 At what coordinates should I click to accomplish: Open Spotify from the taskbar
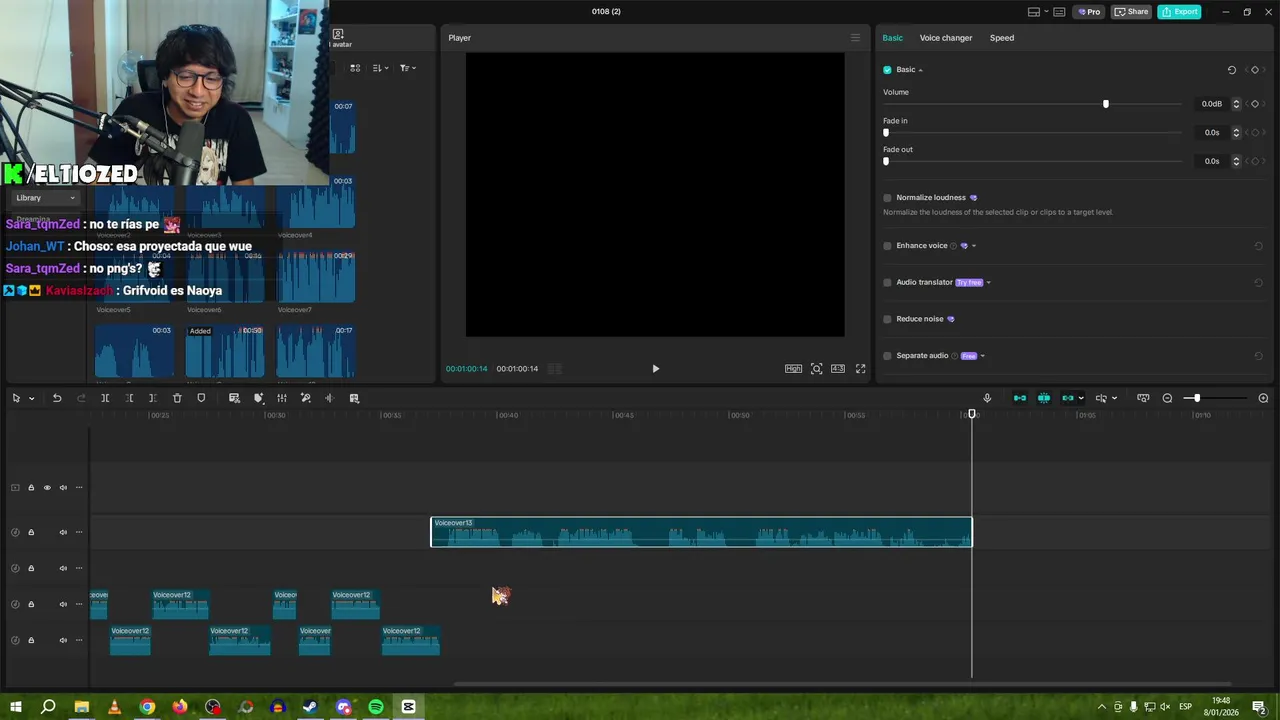coord(376,707)
